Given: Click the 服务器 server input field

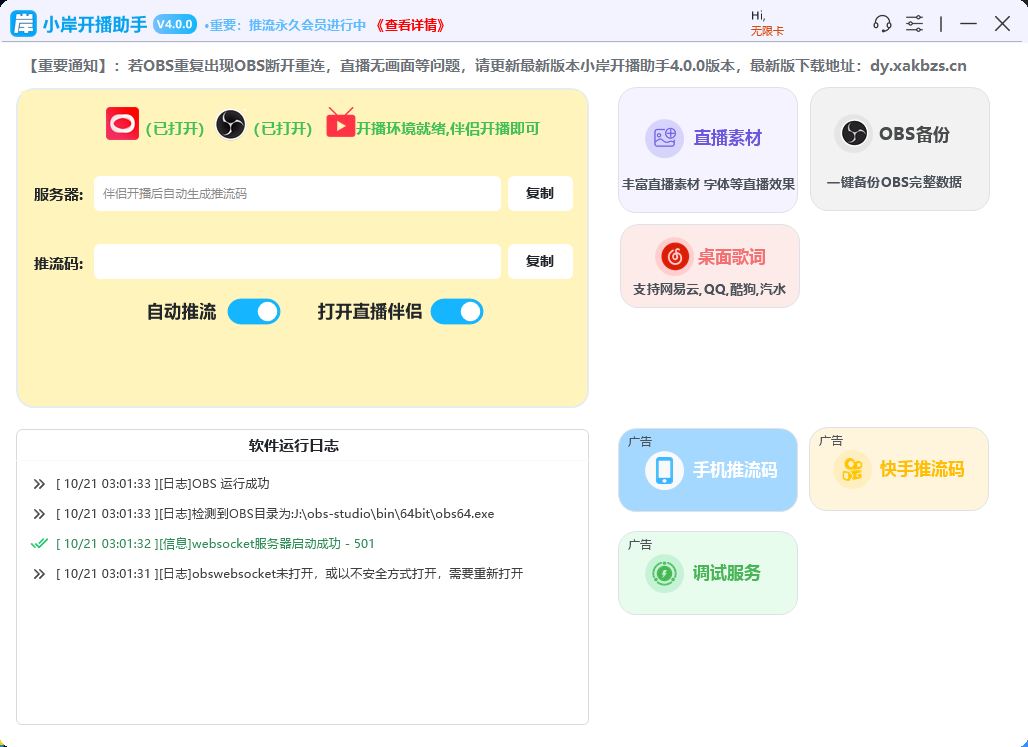Looking at the screenshot, I should click(x=297, y=194).
